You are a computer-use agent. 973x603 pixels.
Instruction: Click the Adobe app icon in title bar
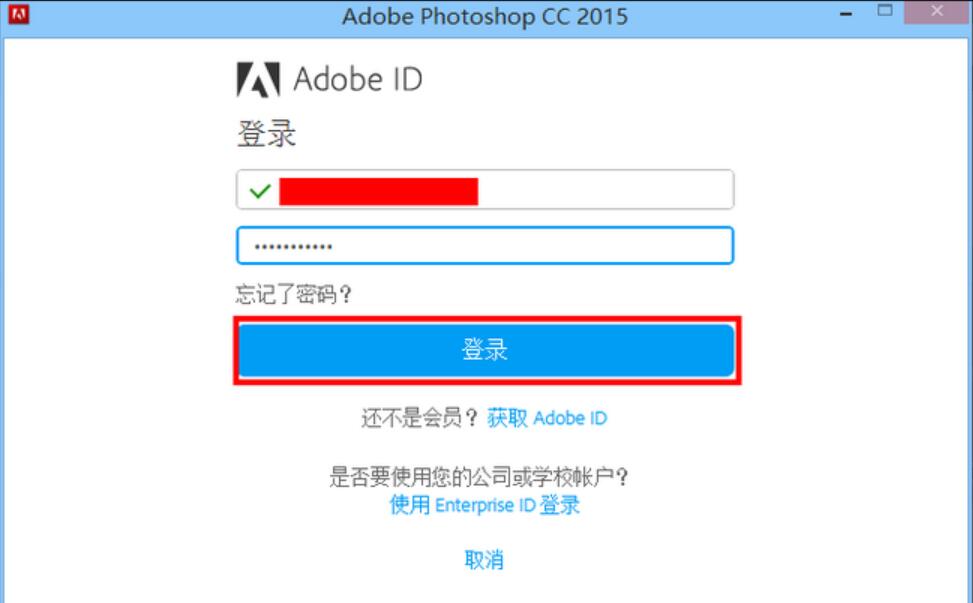[x=19, y=14]
